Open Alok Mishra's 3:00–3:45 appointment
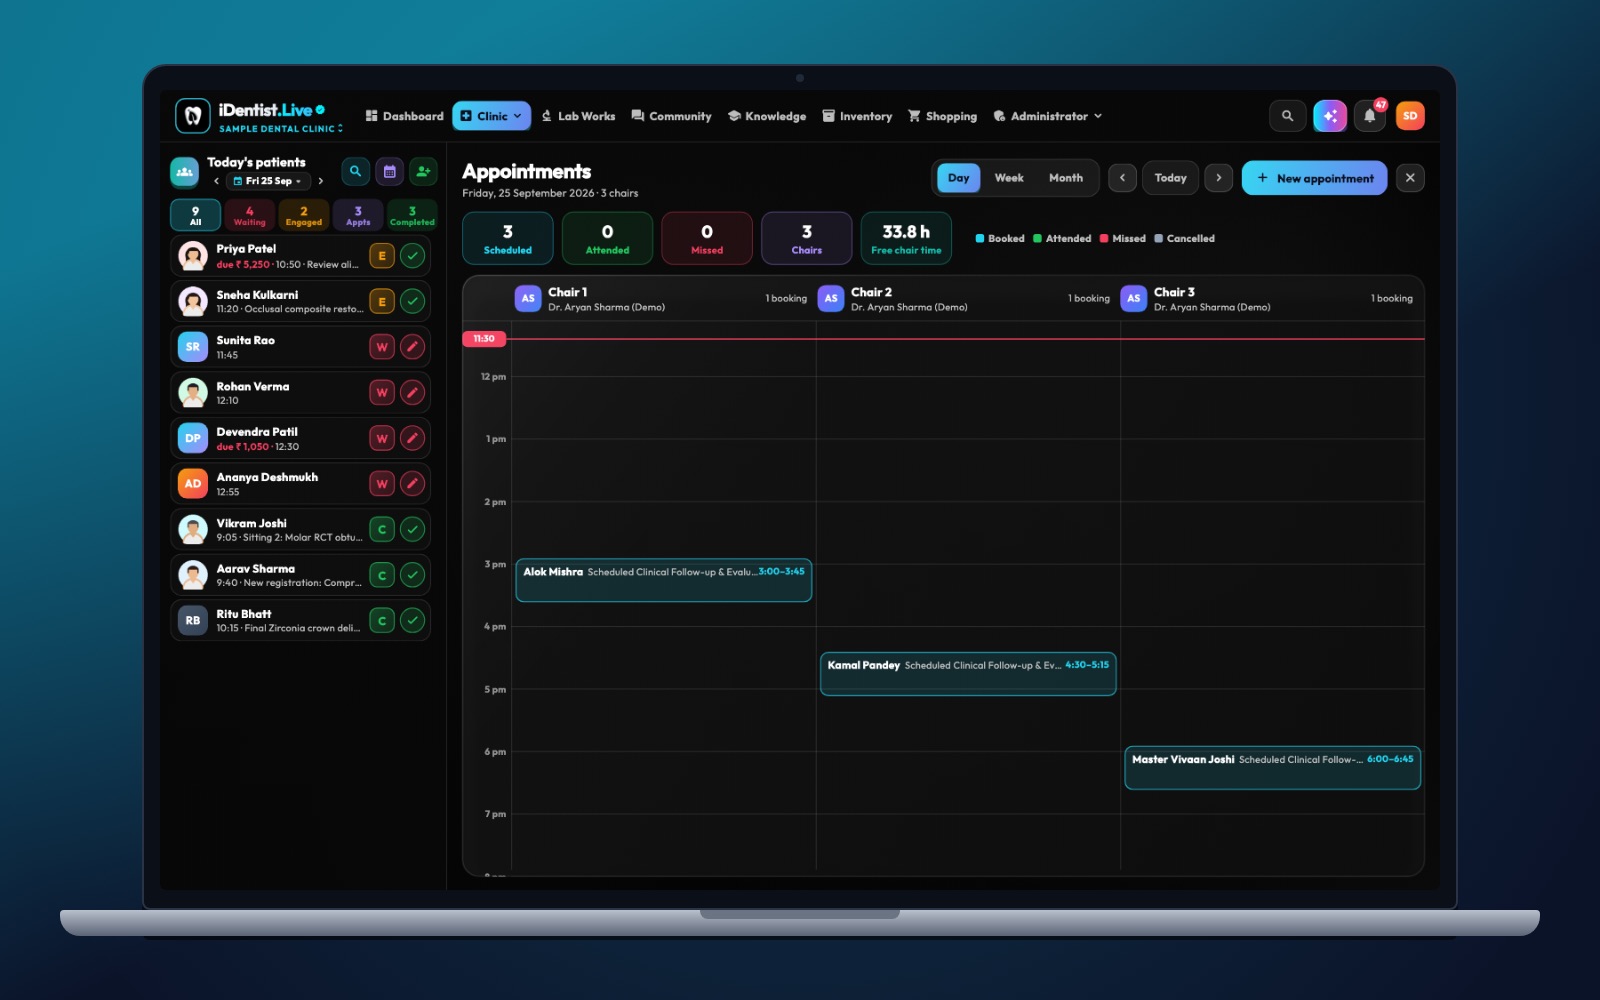The image size is (1600, 1000). click(x=663, y=580)
